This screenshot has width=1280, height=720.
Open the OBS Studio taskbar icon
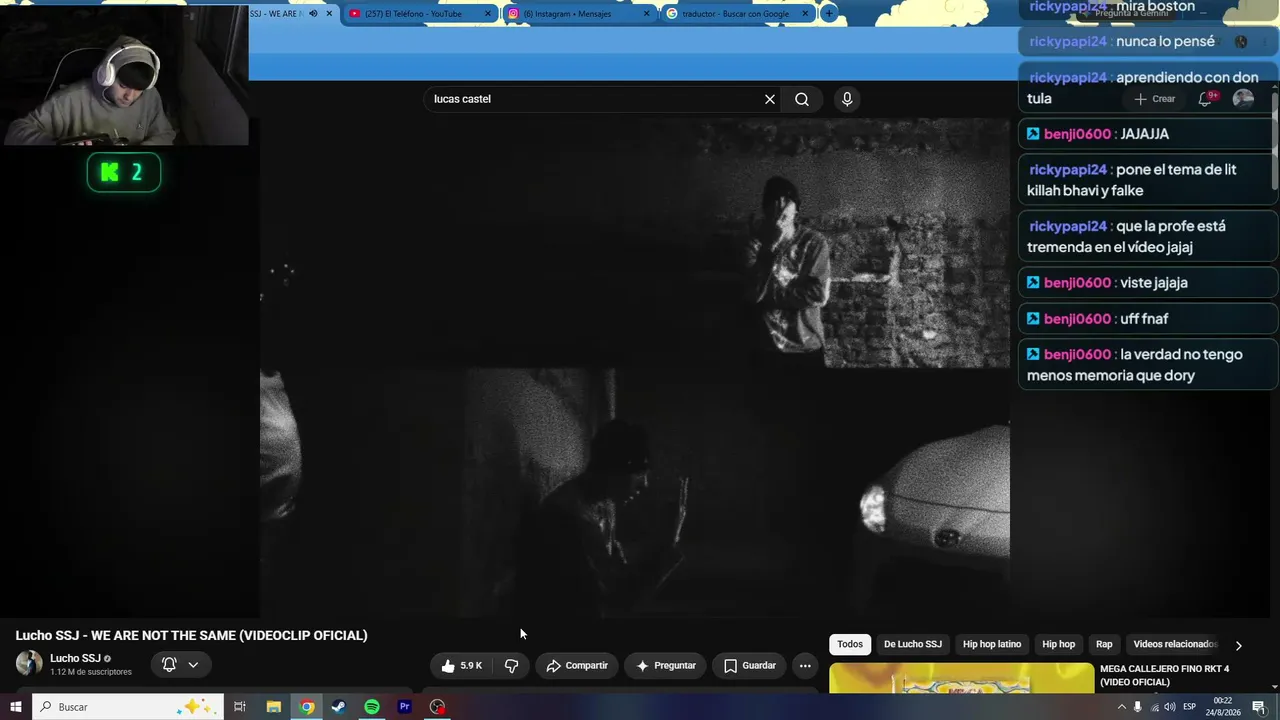437,707
